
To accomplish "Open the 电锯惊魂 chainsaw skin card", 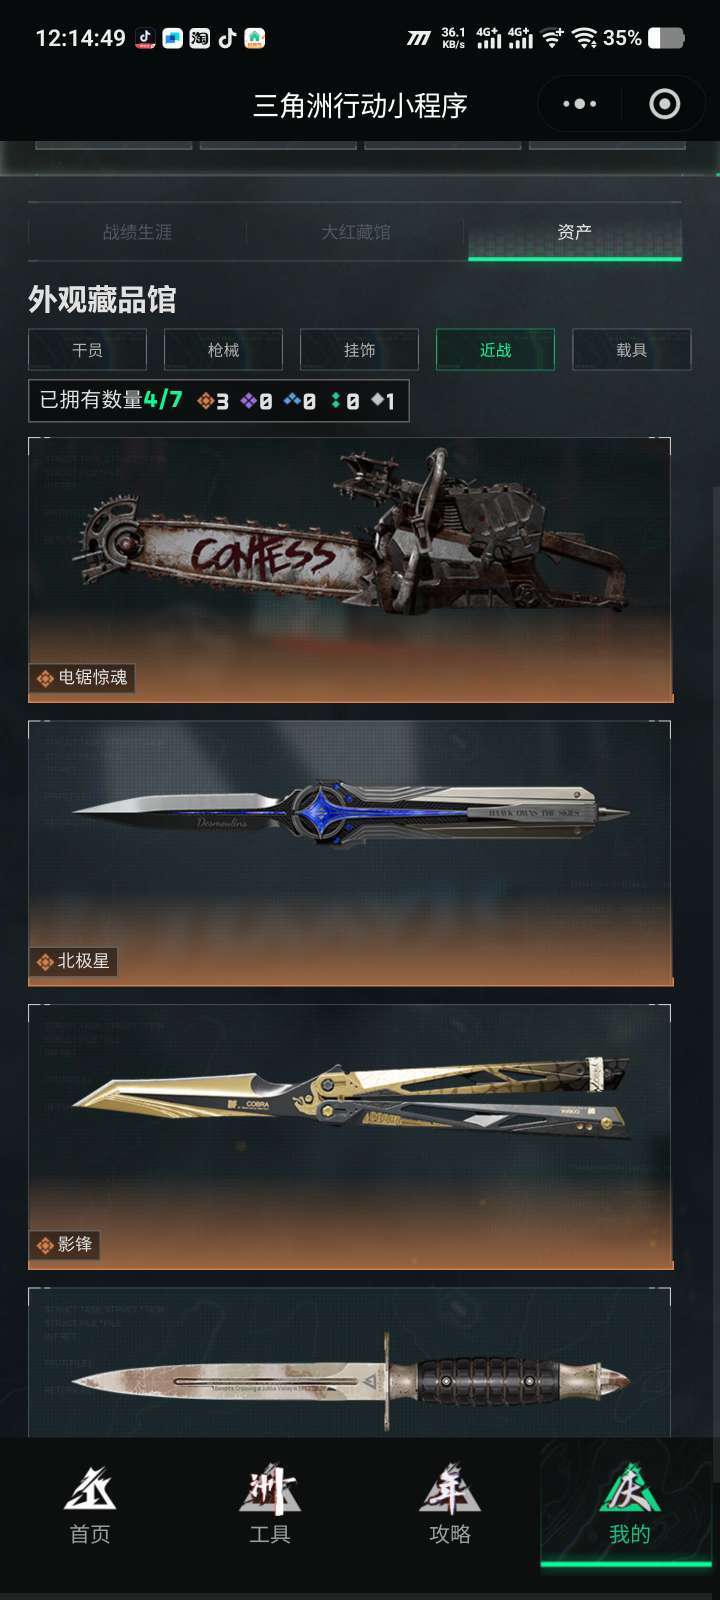I will (350, 570).
